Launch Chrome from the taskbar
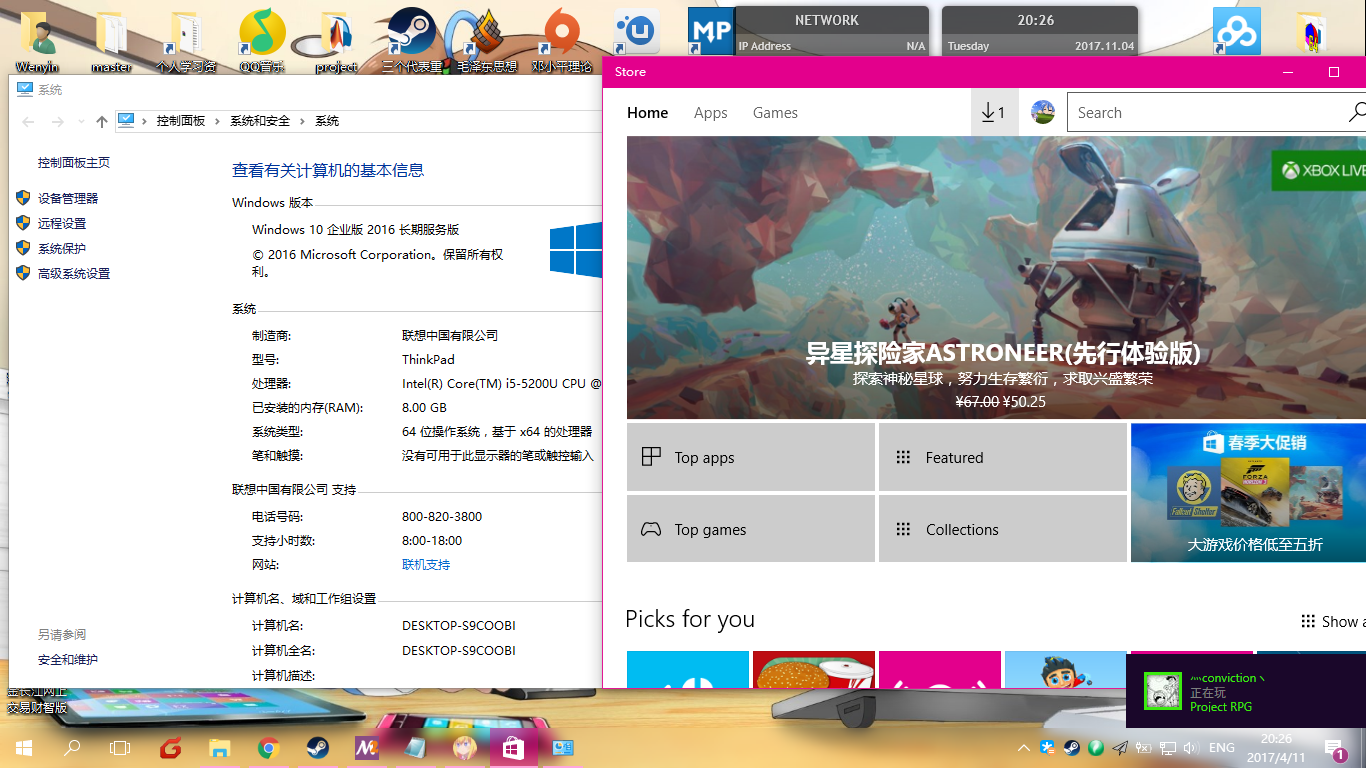 click(x=268, y=747)
